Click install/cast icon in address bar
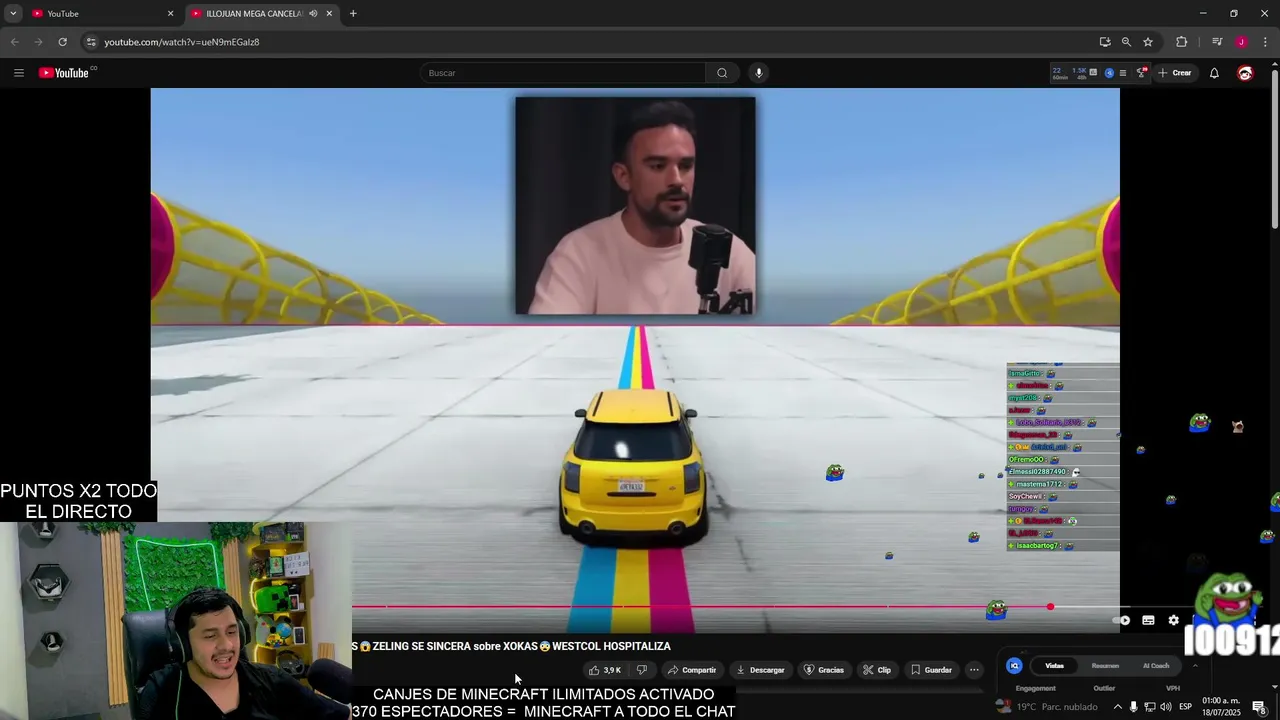 [x=1105, y=42]
